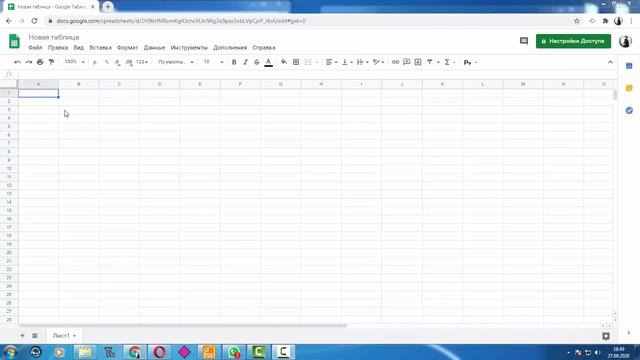Click the Redo arrow in toolbar

click(x=29, y=62)
